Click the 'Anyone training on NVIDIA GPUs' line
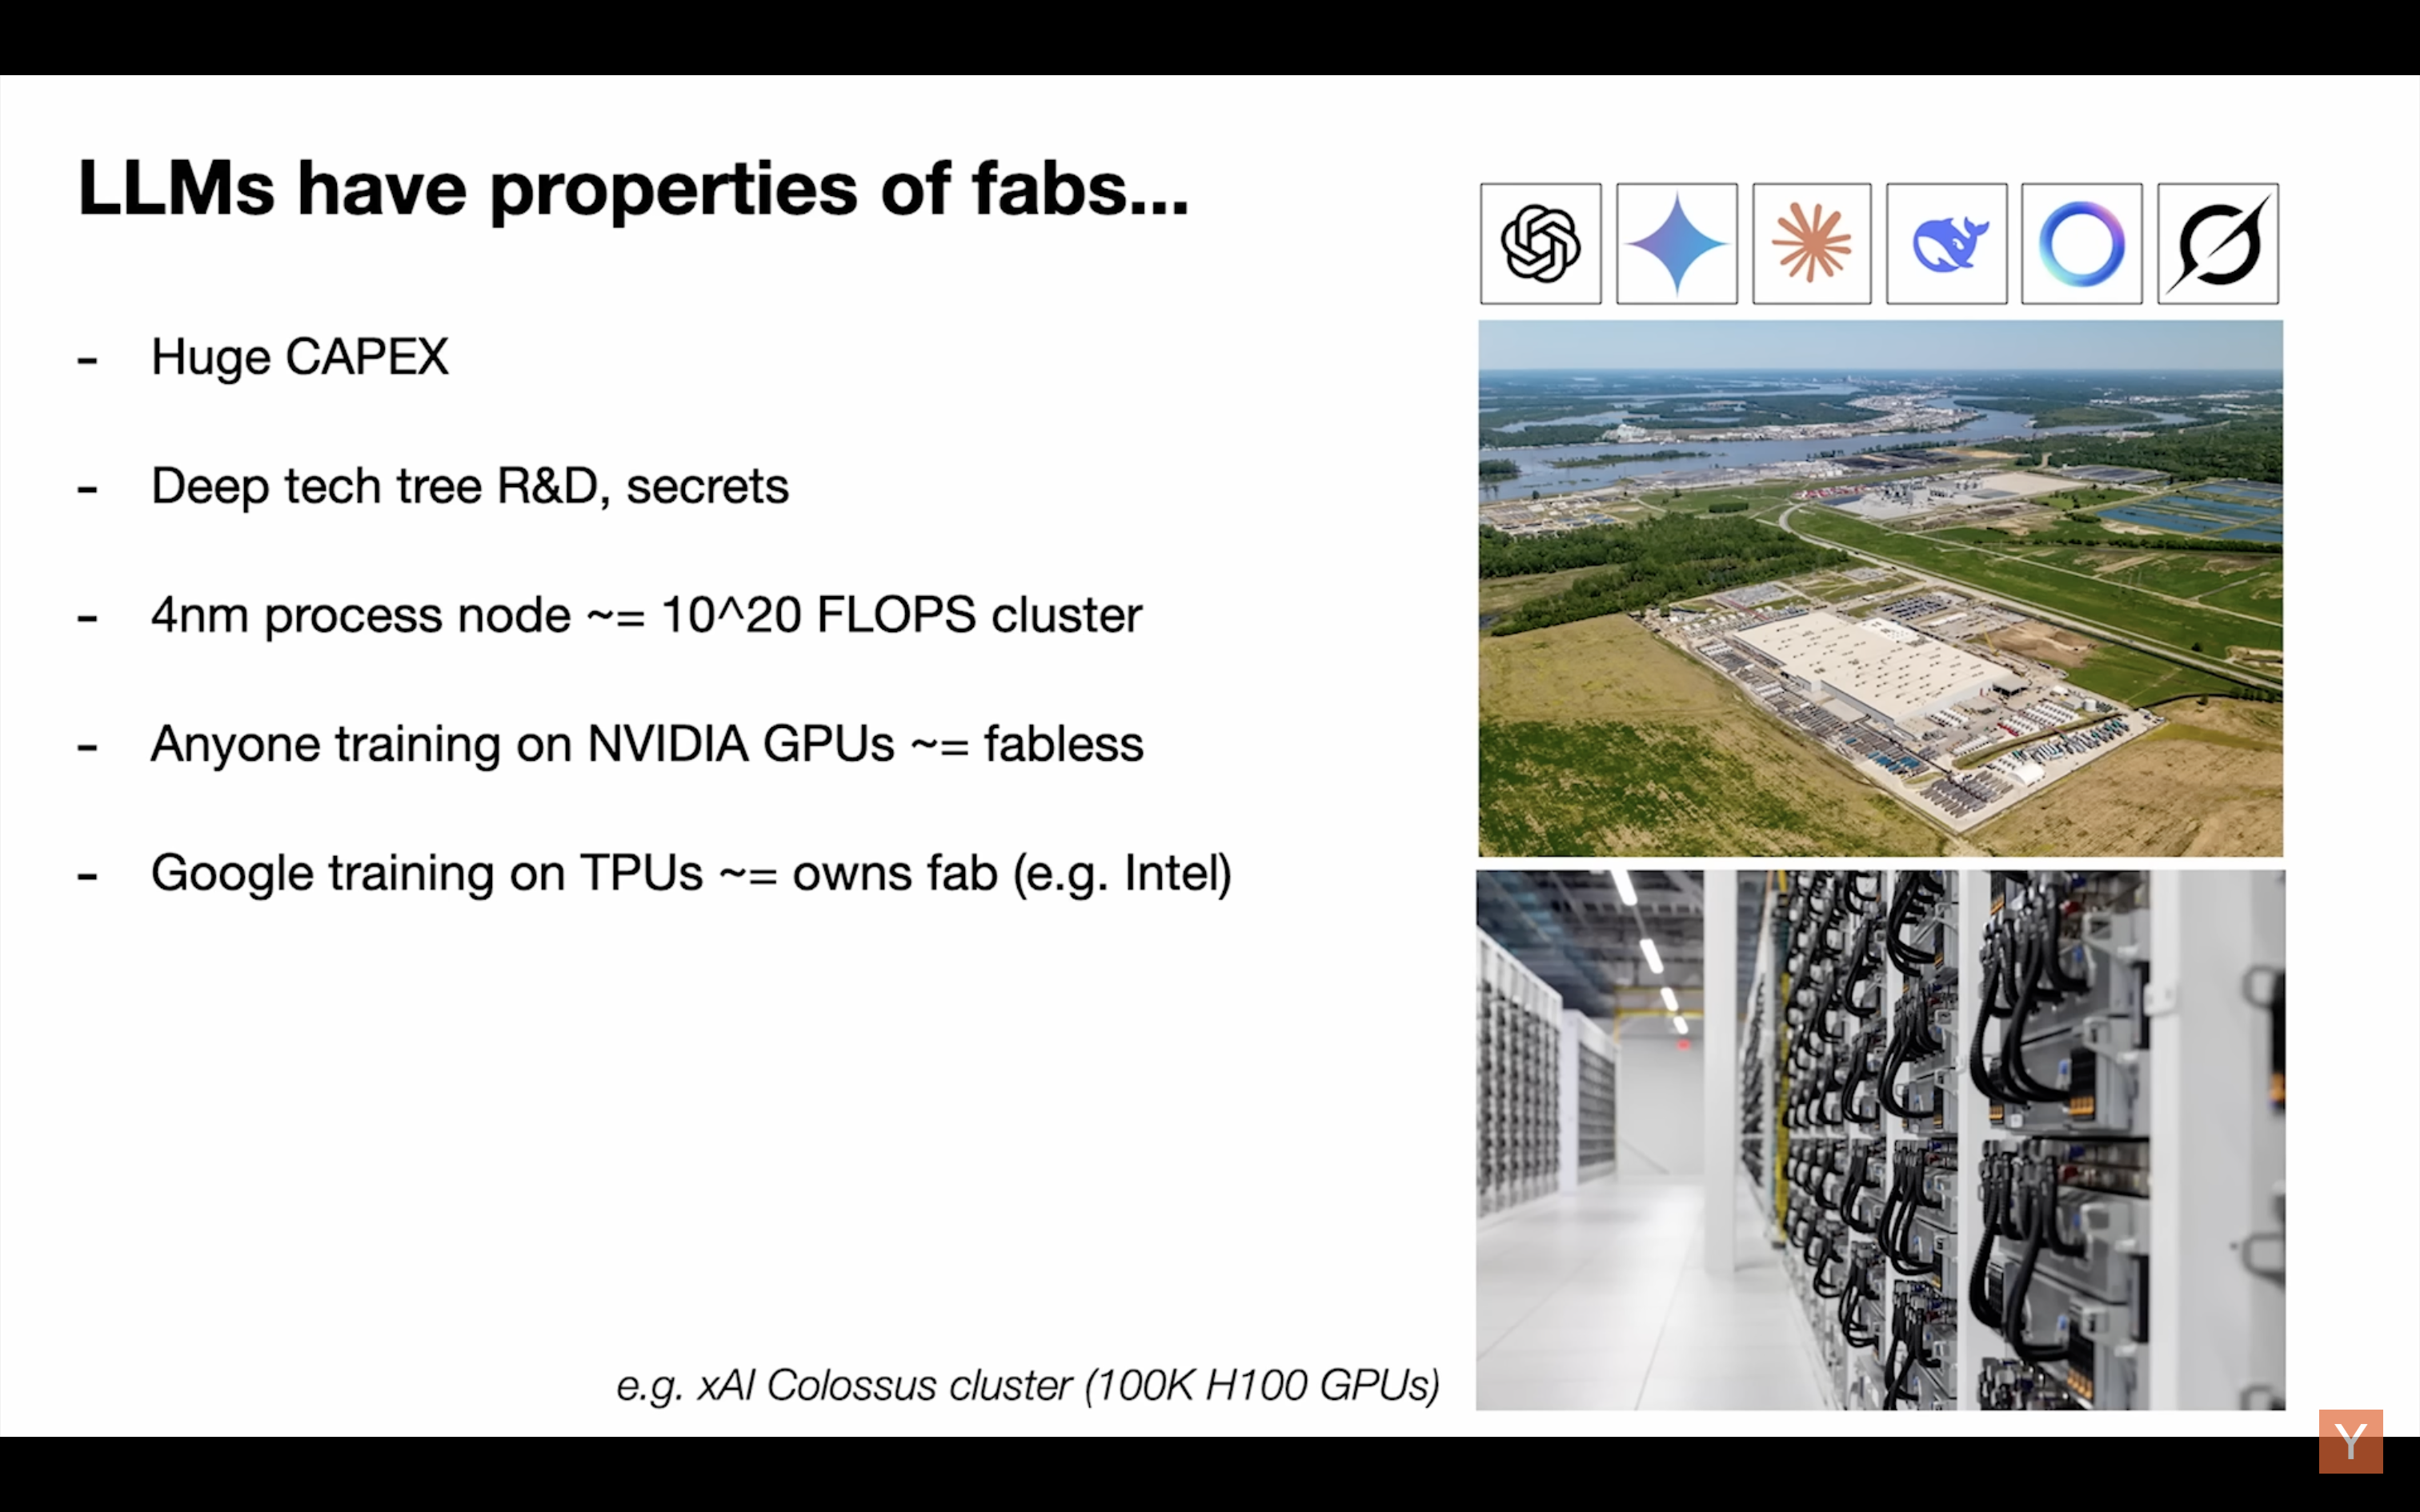Image resolution: width=2420 pixels, height=1512 pixels. [x=646, y=744]
